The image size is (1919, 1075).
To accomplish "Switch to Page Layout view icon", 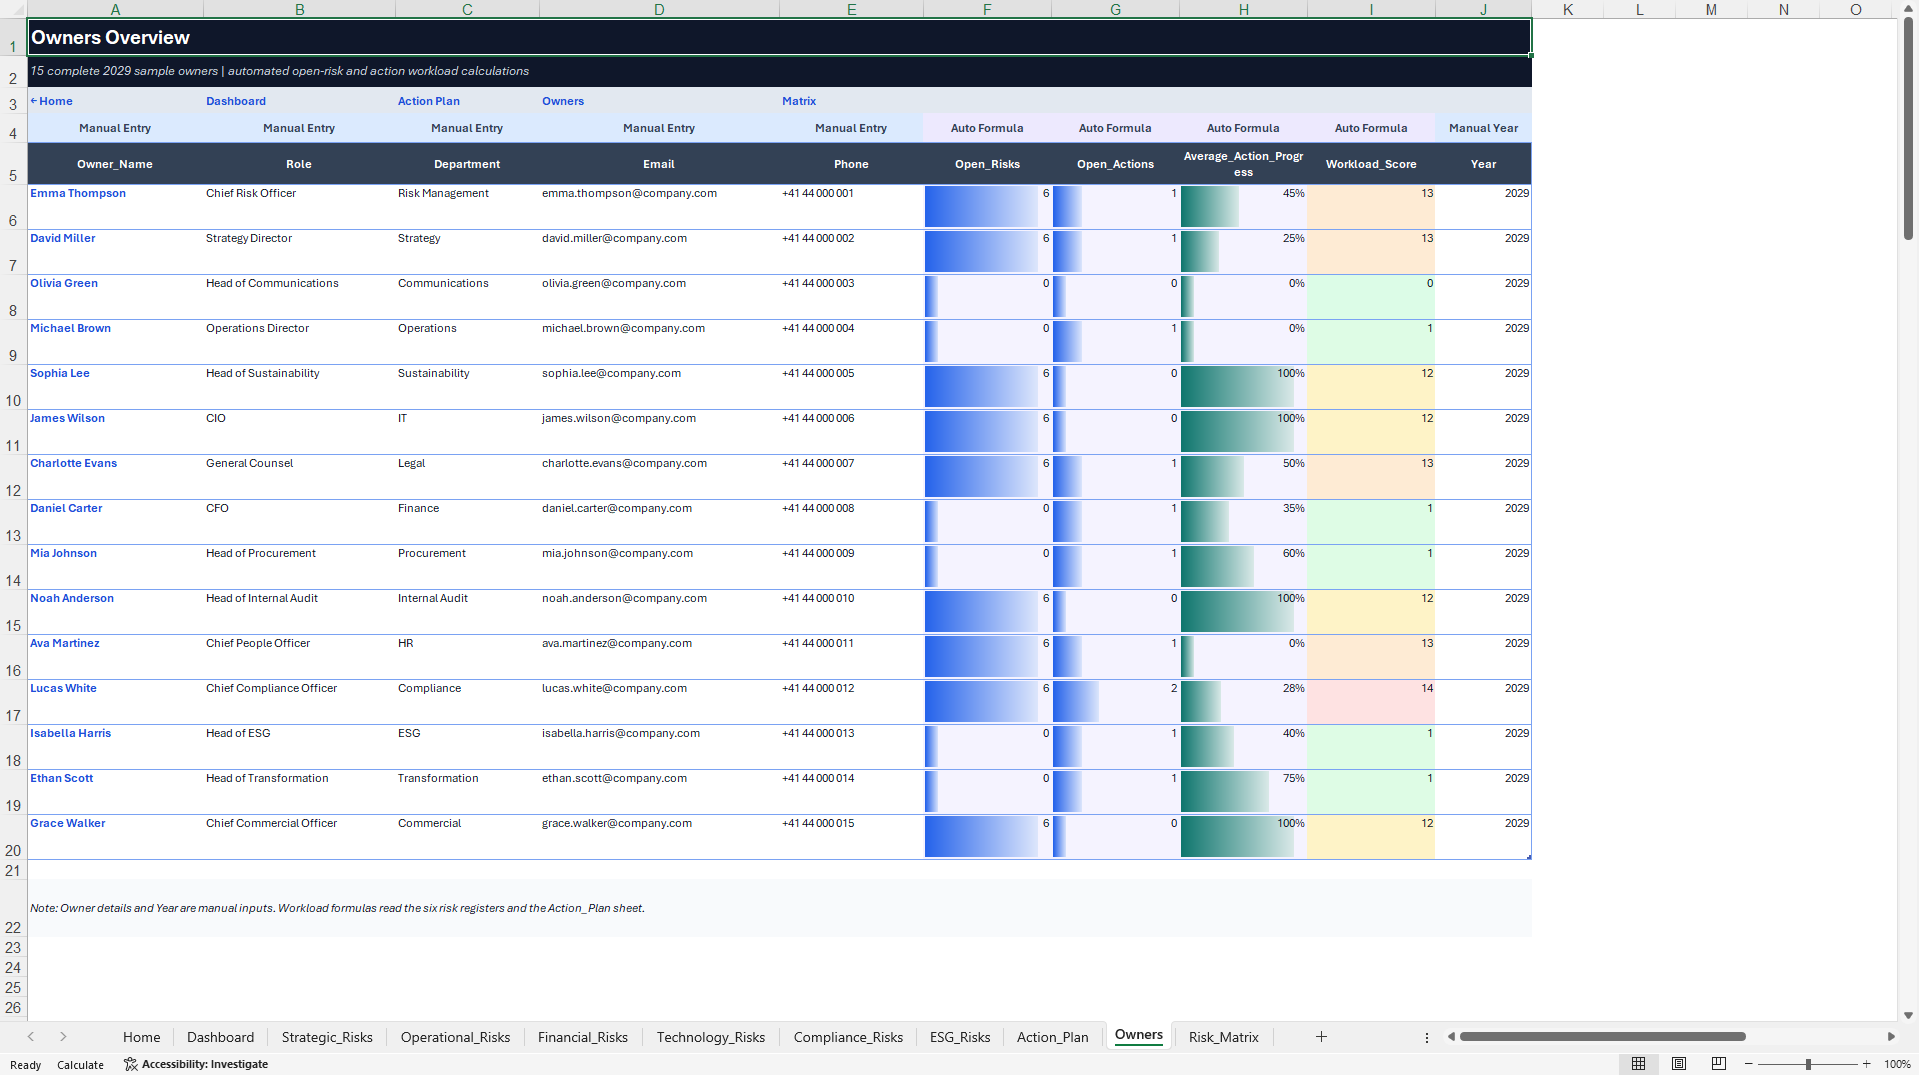I will pyautogui.click(x=1679, y=1064).
